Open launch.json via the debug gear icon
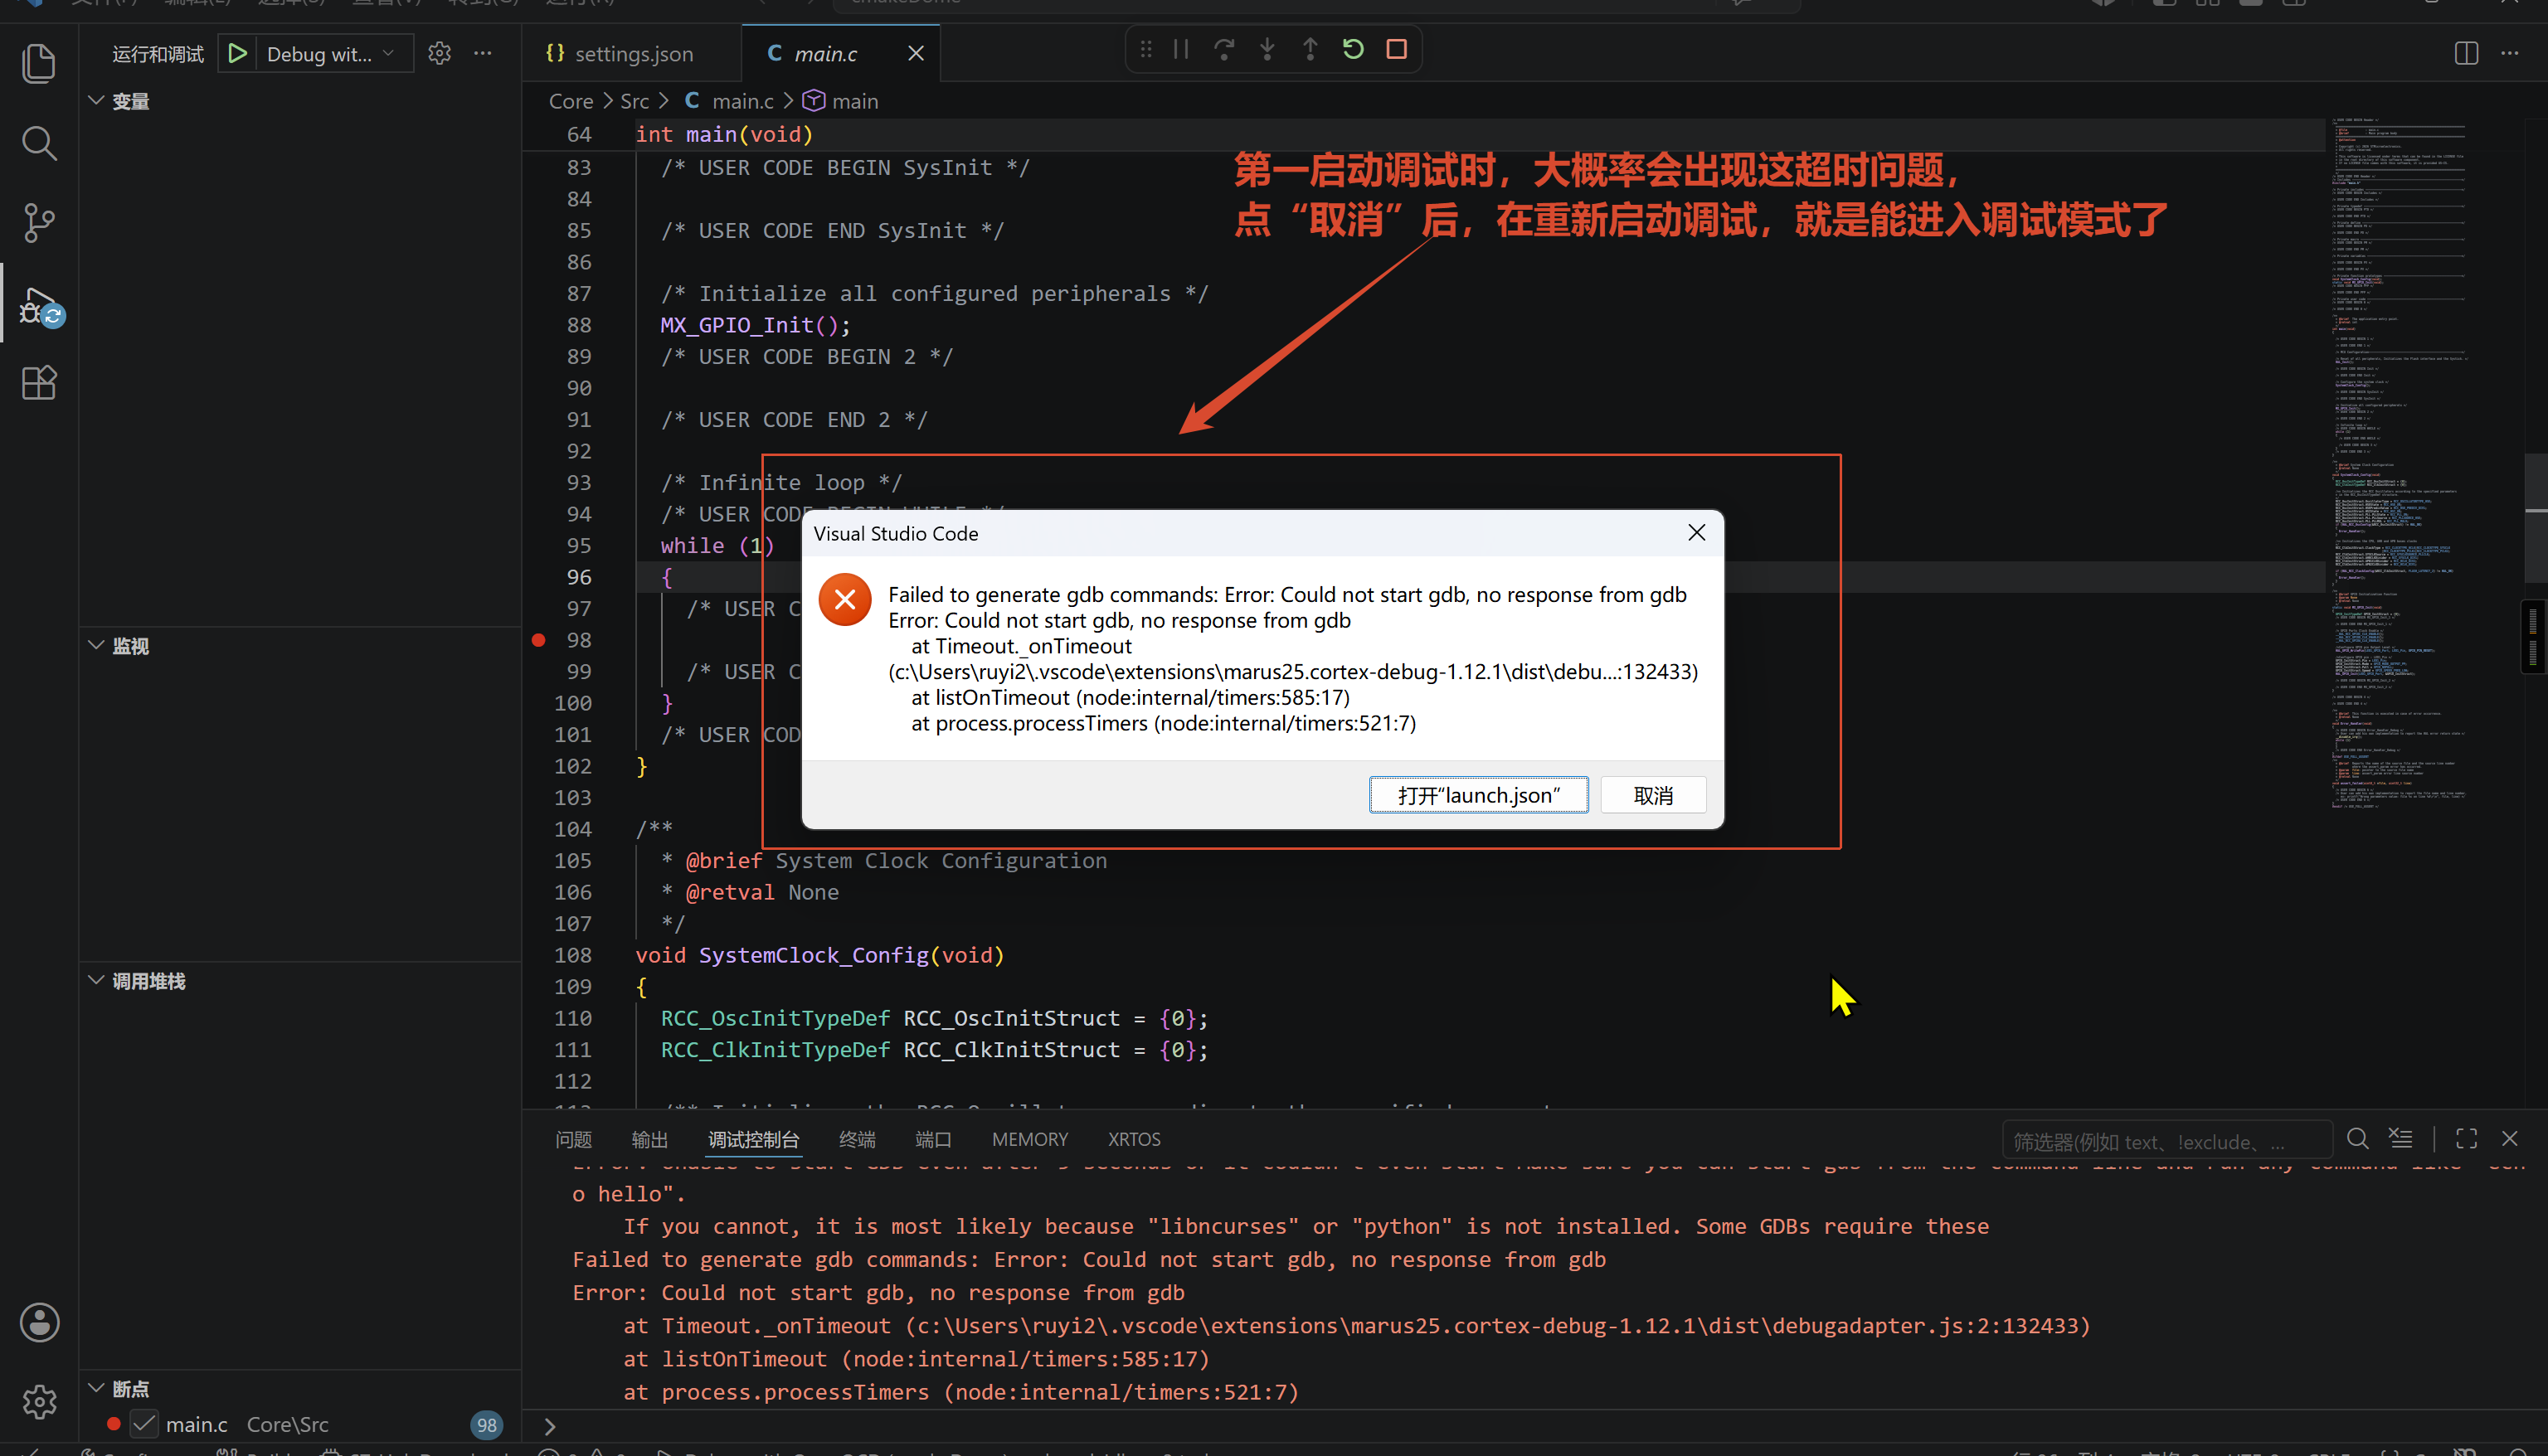Viewport: 2548px width, 1456px height. [439, 53]
